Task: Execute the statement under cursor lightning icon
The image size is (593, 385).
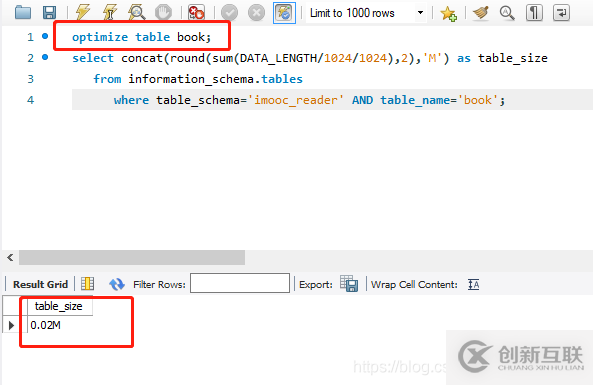Action: click(x=110, y=12)
